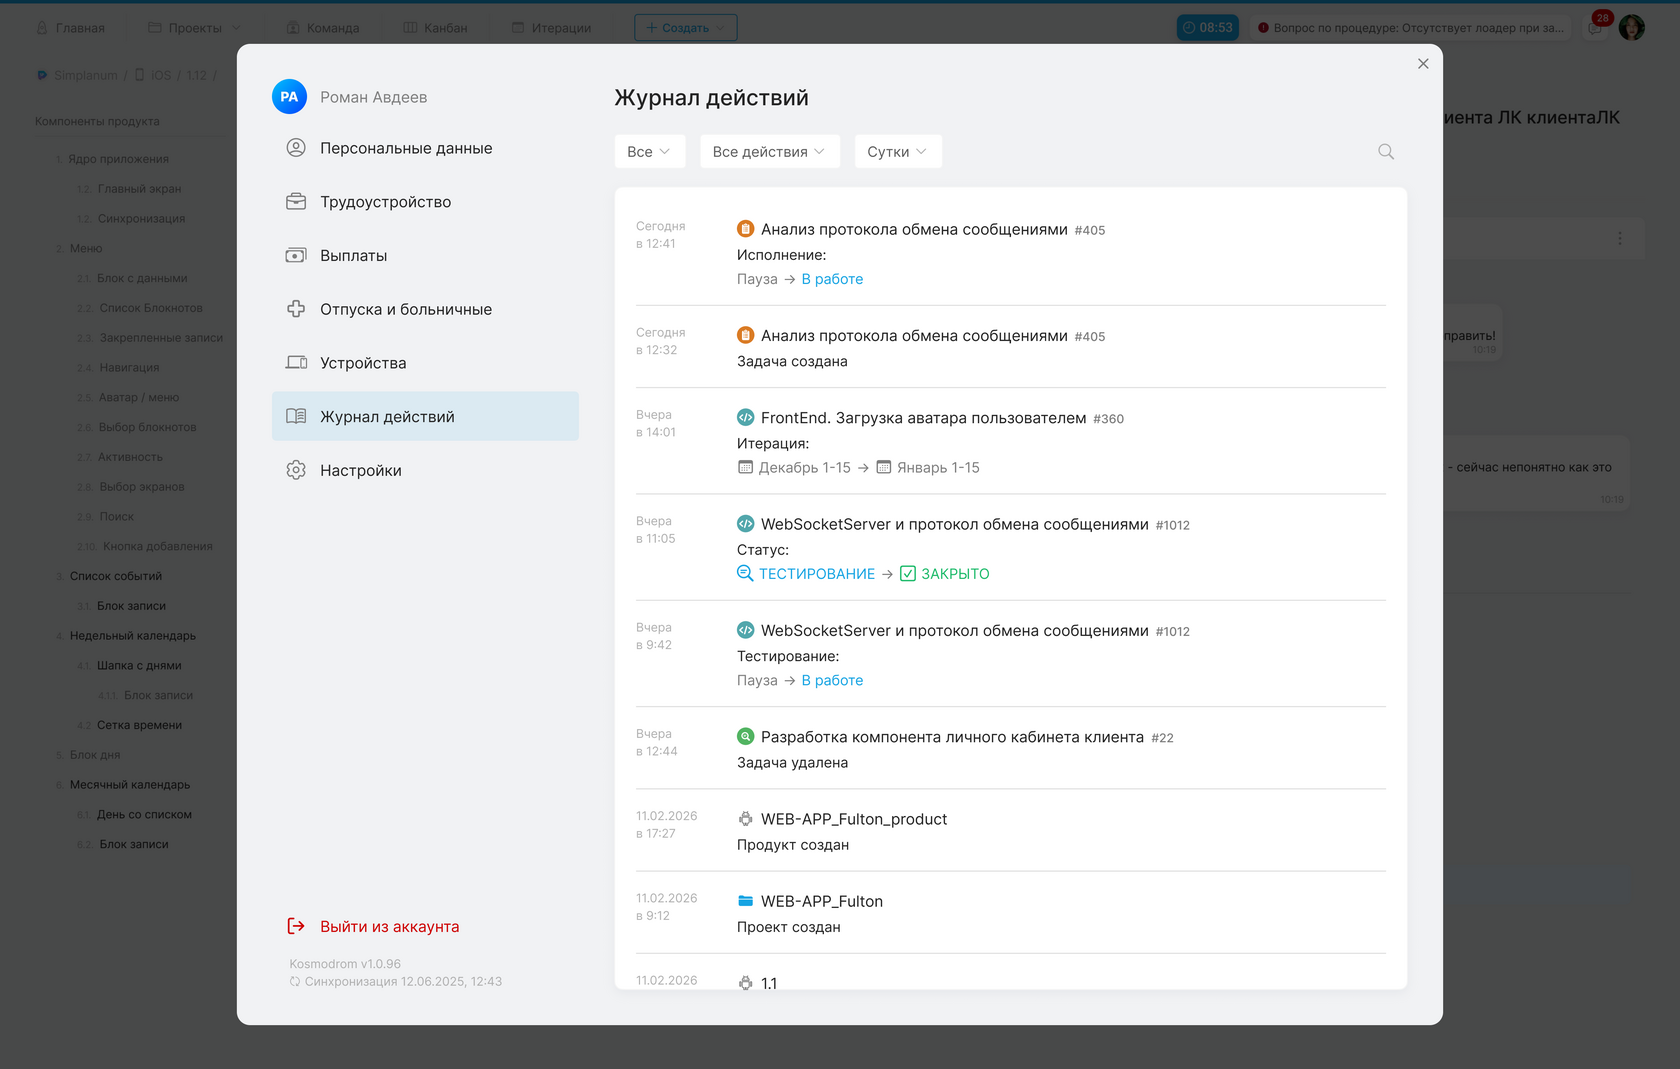Click the WEB-APP_Fulton_product icon
This screenshot has height=1069, width=1680.
(745, 819)
